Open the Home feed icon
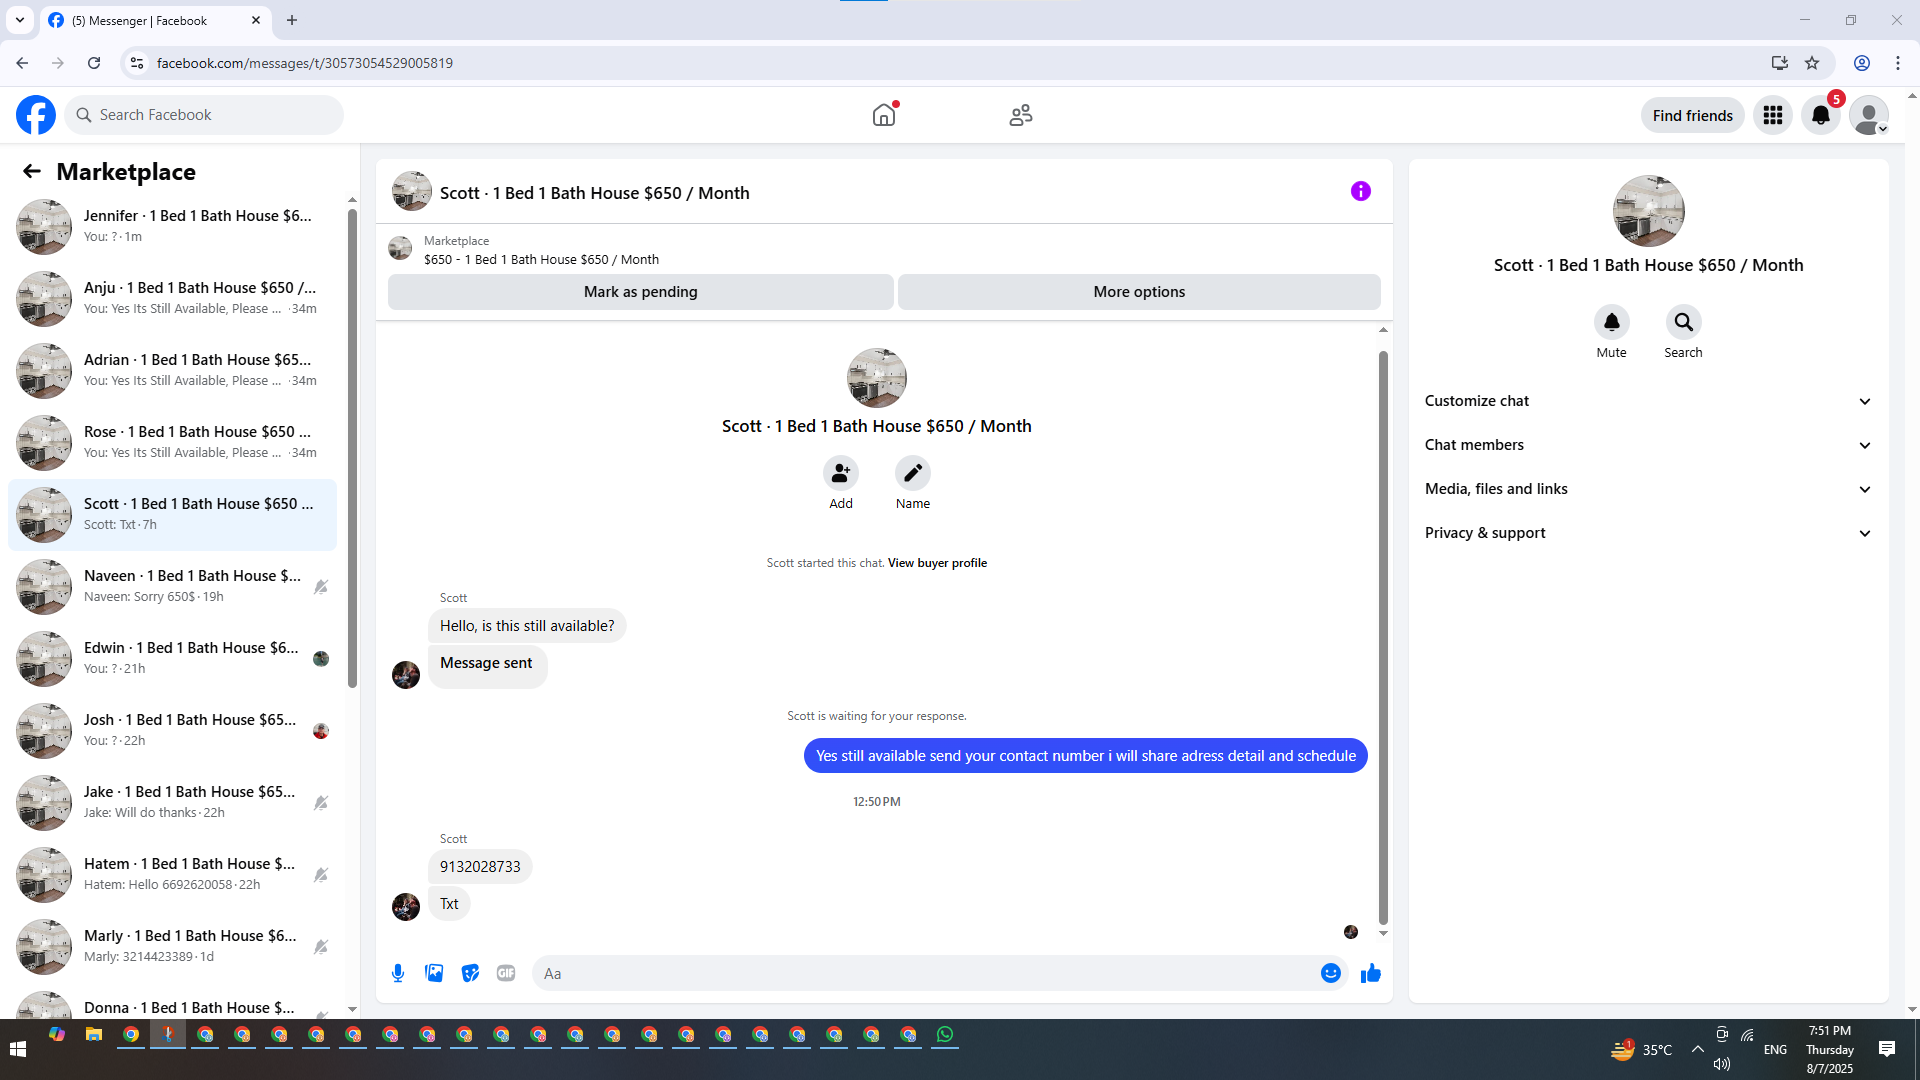Image resolution: width=1920 pixels, height=1080 pixels. click(884, 115)
